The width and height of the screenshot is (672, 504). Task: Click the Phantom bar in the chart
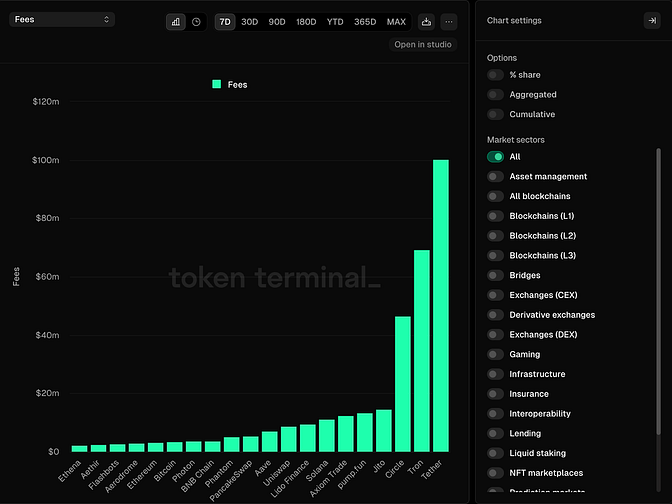pyautogui.click(x=231, y=444)
